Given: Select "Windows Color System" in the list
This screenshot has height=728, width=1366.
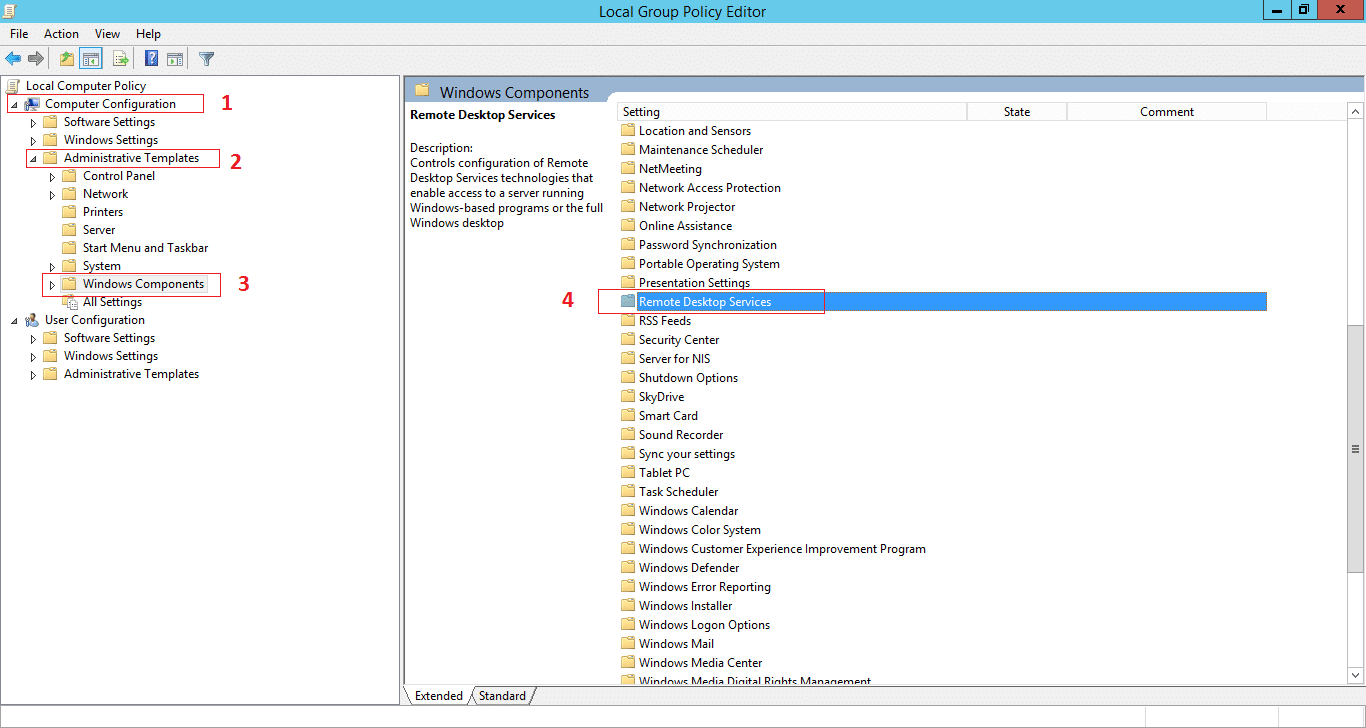Looking at the screenshot, I should (700, 530).
